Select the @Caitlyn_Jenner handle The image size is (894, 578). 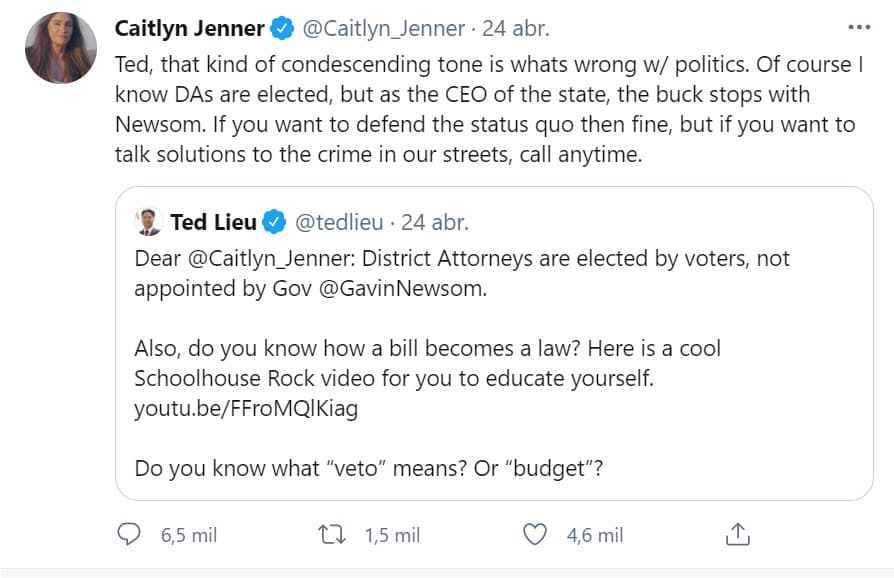386,29
